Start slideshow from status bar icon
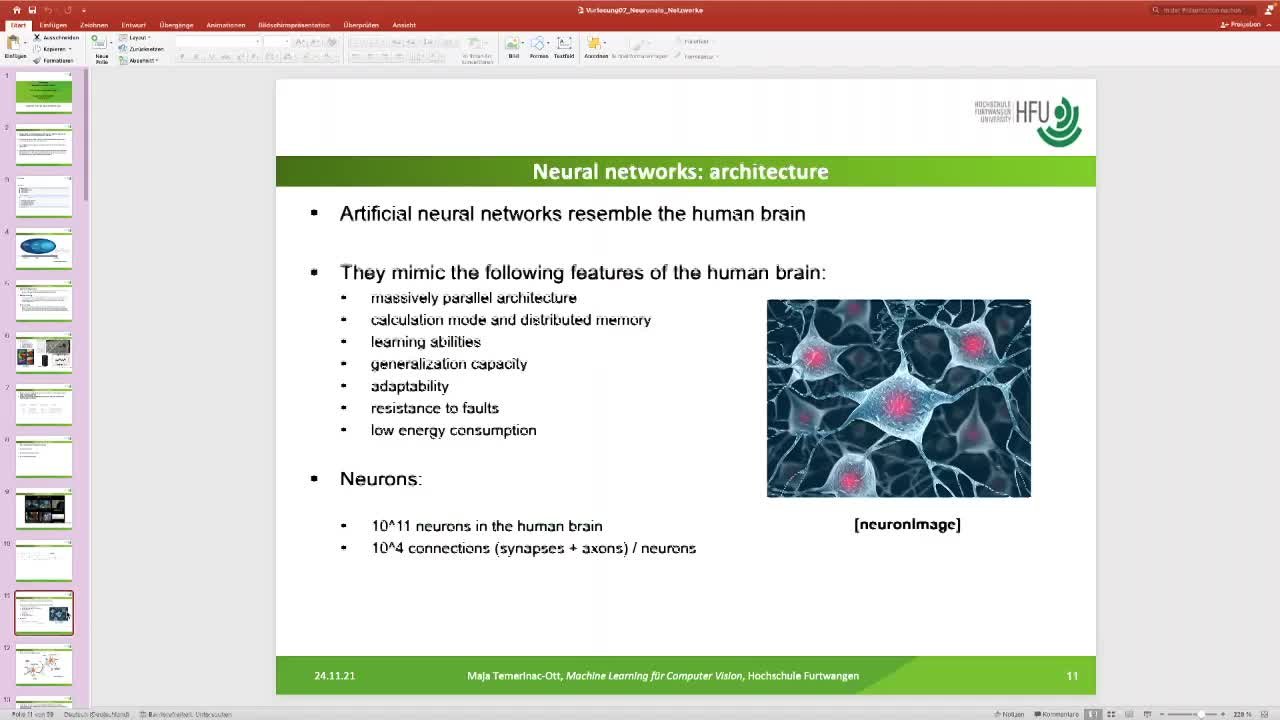The height and width of the screenshot is (720, 1280). click(x=1147, y=714)
